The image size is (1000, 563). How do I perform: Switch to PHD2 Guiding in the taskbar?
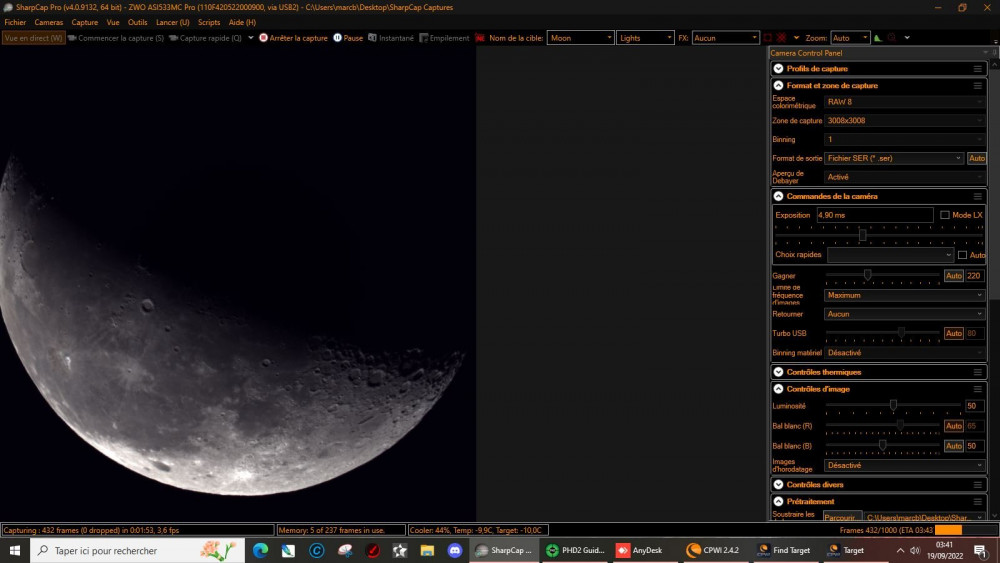pos(575,550)
